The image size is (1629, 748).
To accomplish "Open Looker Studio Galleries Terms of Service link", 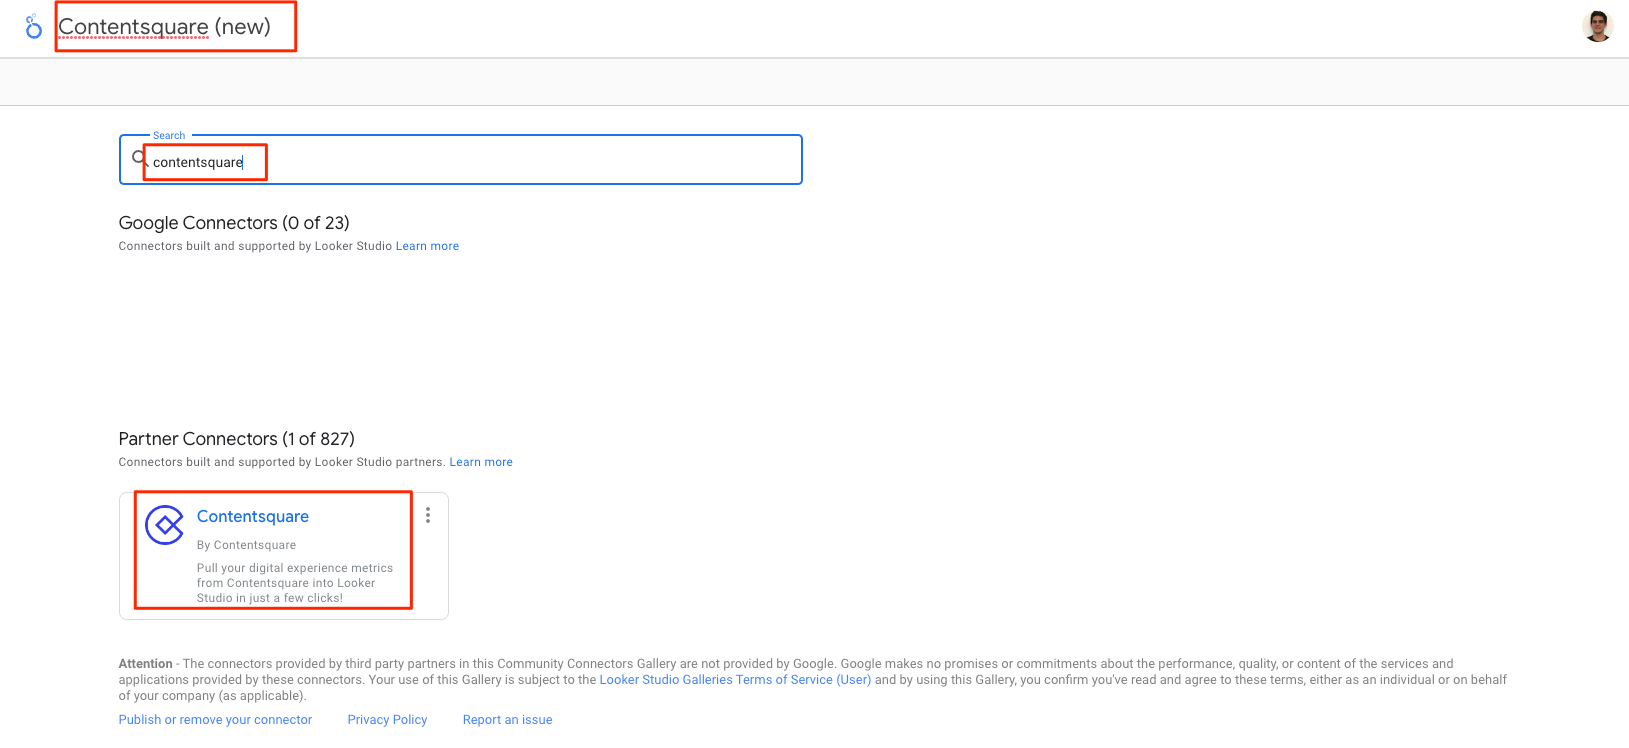I will coord(735,680).
